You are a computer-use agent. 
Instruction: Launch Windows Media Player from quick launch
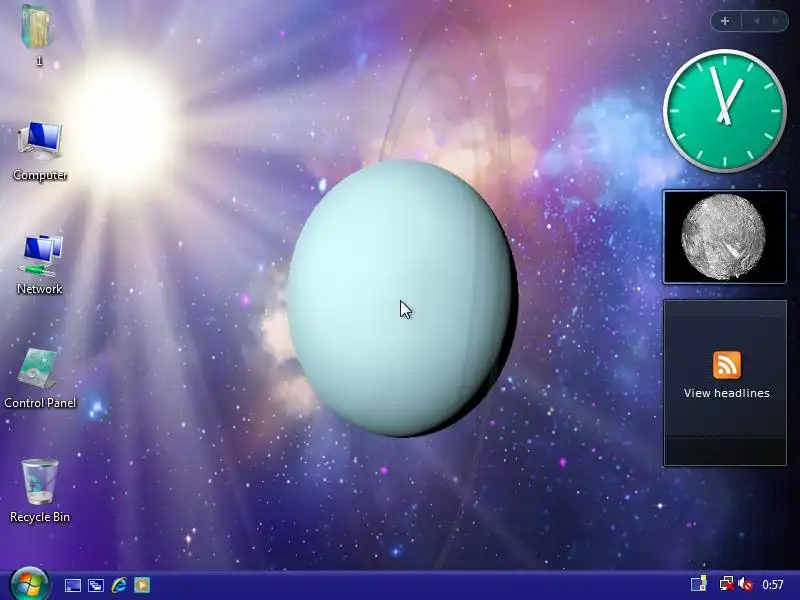pos(142,585)
